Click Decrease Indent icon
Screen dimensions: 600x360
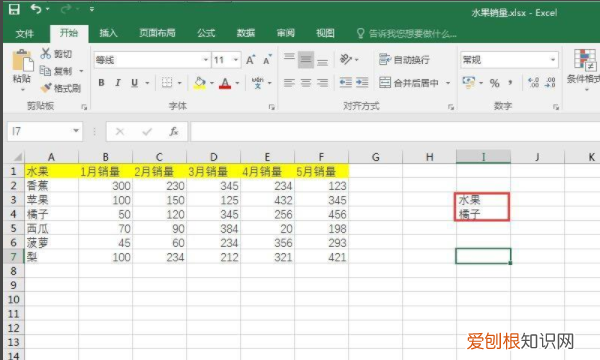(346, 83)
